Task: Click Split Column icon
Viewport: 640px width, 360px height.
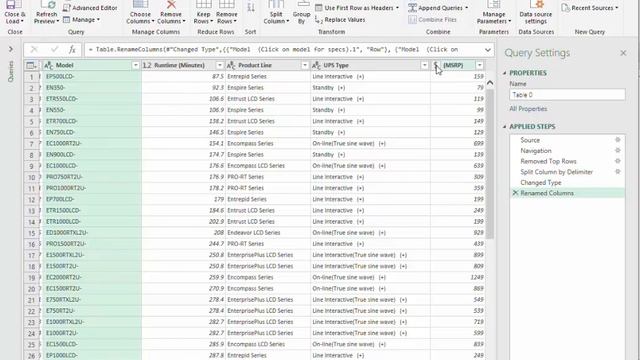Action: pos(276,4)
